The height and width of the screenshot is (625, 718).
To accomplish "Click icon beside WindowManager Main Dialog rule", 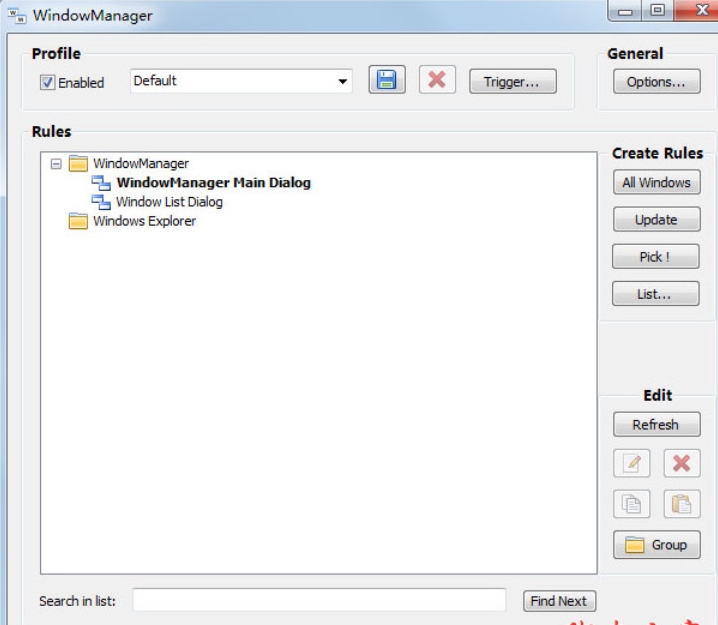I will [101, 183].
